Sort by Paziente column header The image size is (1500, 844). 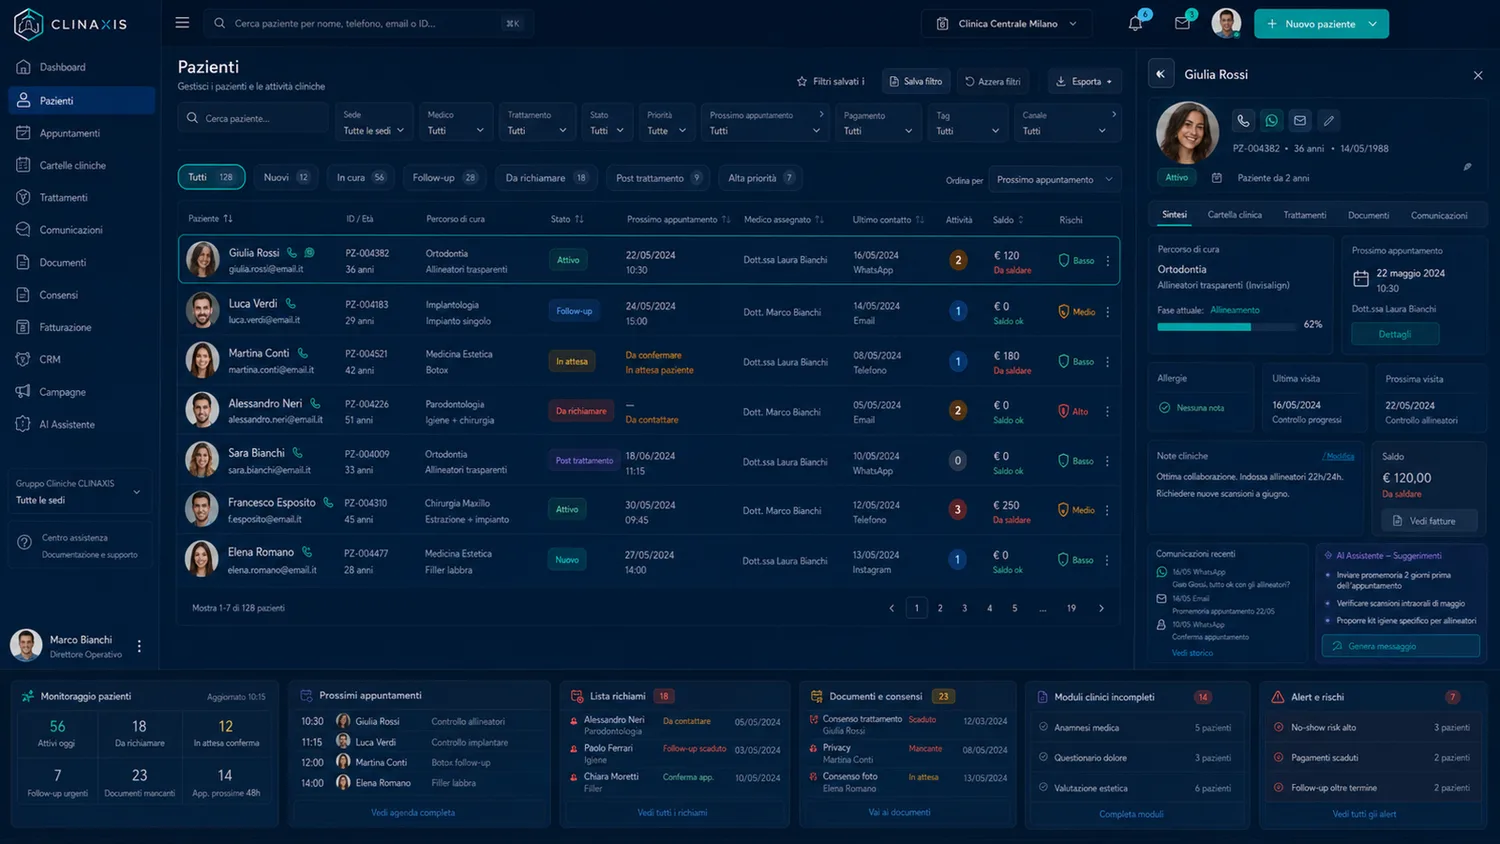click(210, 218)
